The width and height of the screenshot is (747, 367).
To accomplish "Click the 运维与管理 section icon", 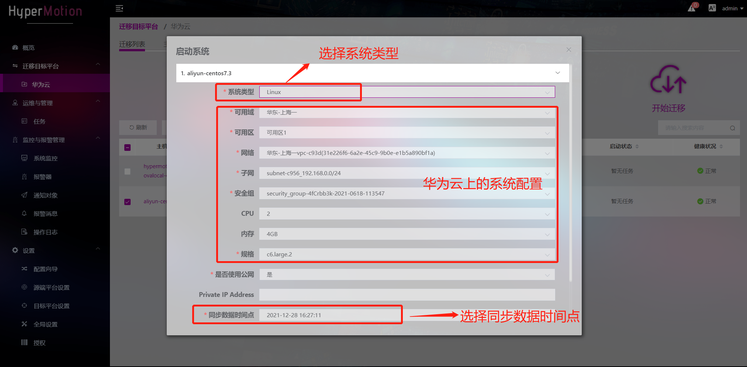I will coord(15,103).
